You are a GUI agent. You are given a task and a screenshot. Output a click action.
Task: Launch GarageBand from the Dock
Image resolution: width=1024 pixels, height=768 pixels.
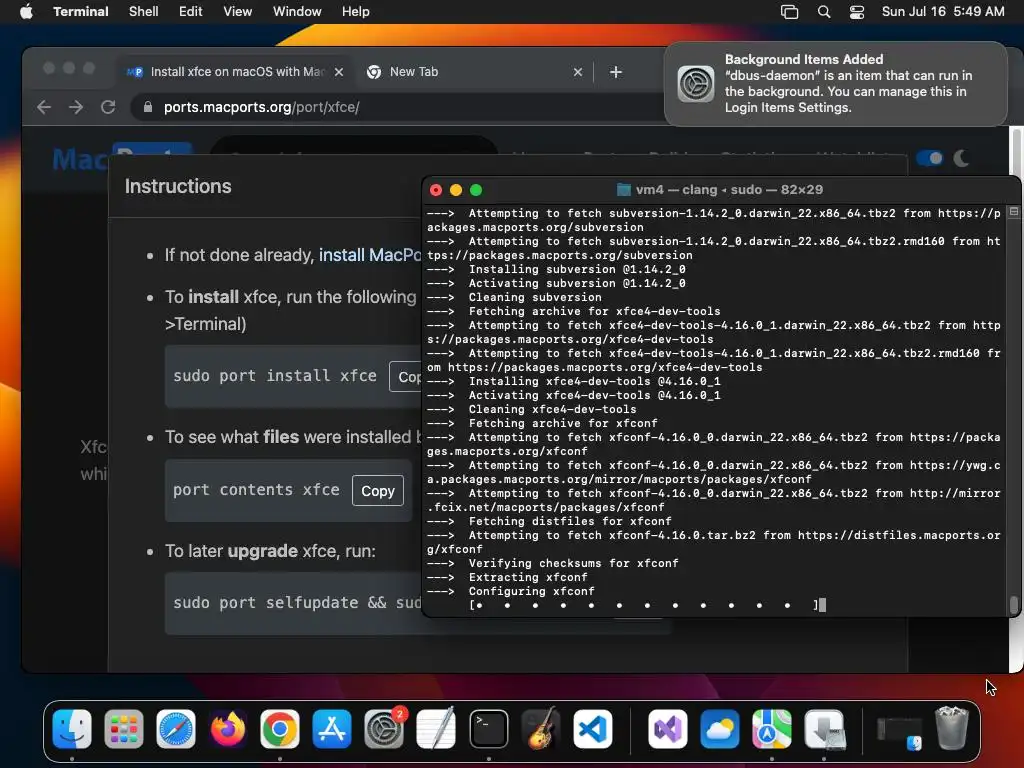[x=541, y=729]
